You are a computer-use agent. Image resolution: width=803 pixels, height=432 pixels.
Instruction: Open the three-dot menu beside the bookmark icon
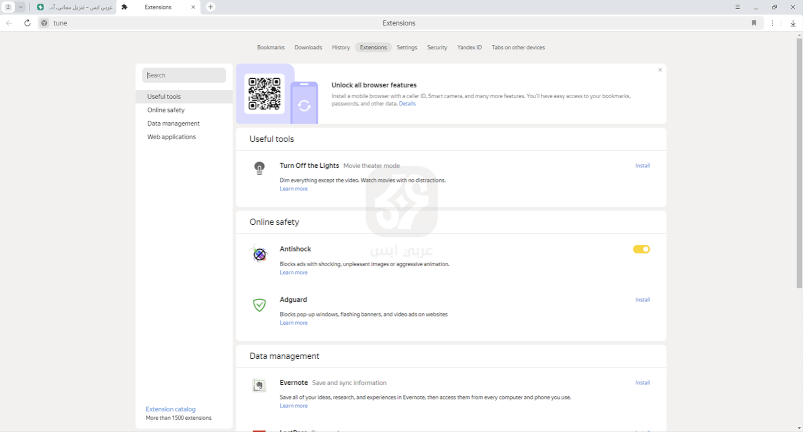(x=772, y=23)
